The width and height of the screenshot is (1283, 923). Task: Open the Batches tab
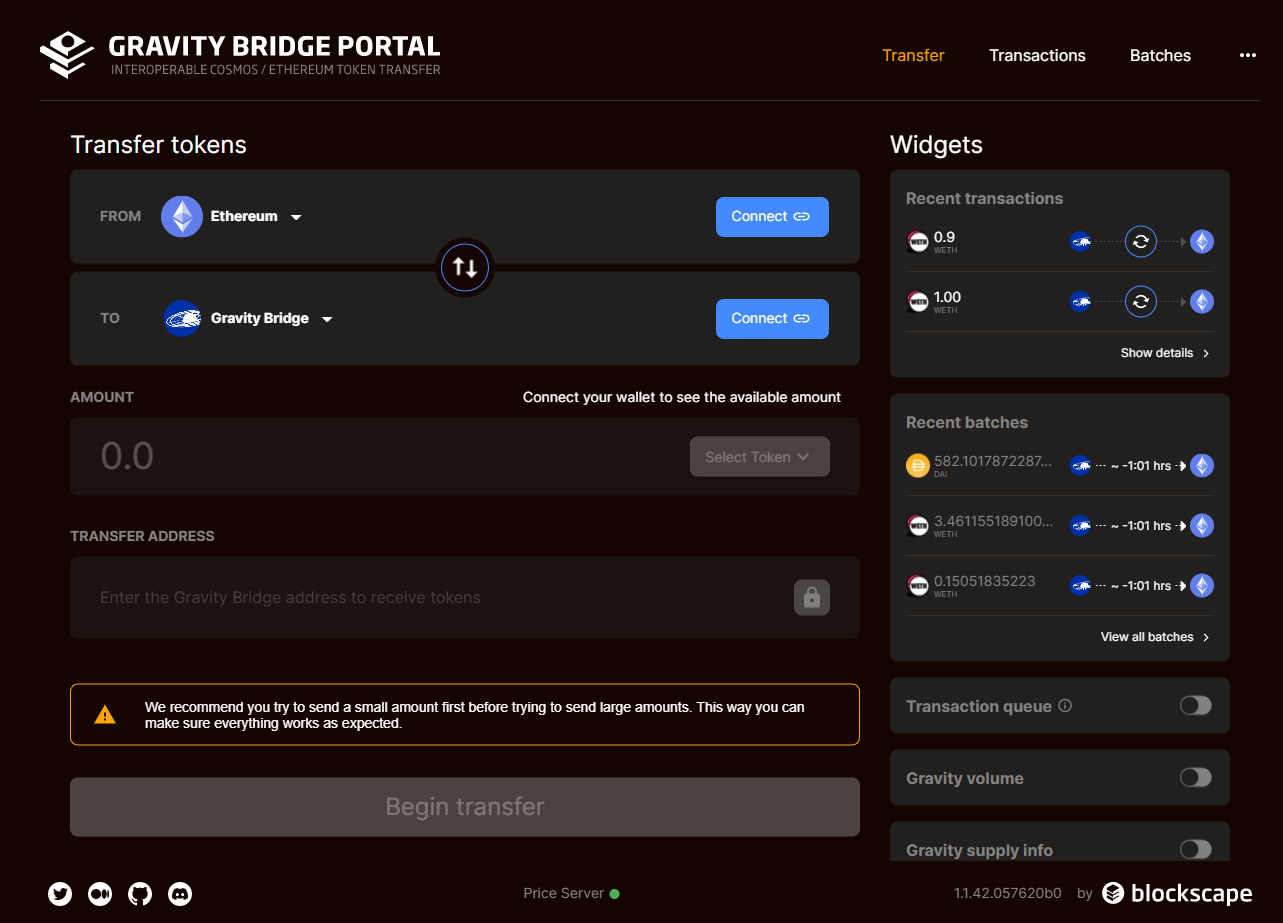coord(1160,55)
